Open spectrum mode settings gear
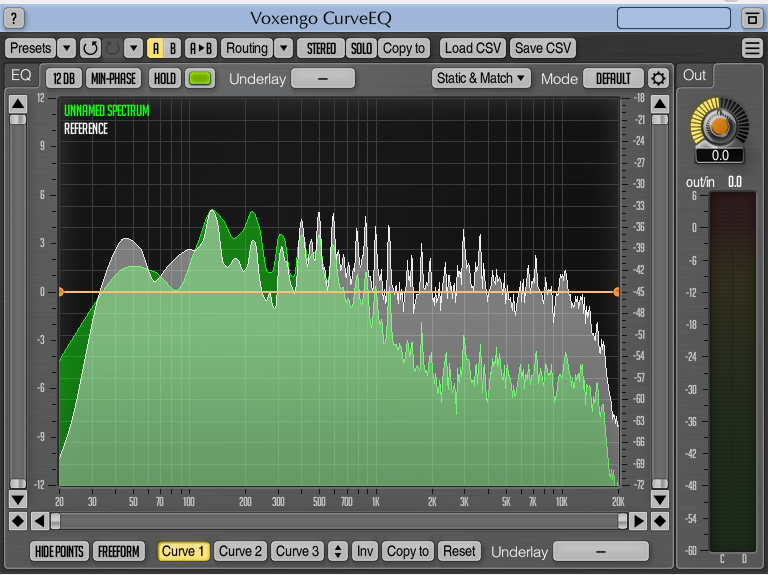768x575 pixels. [658, 79]
